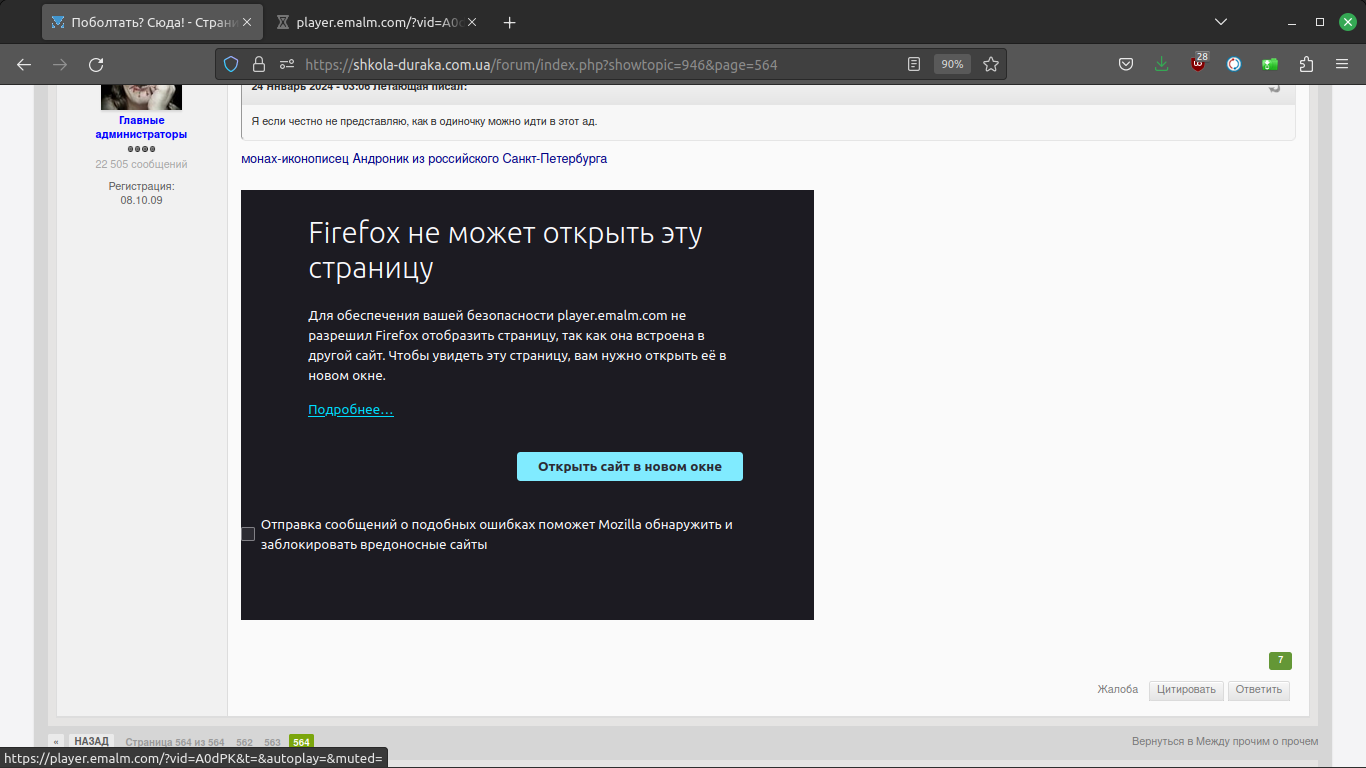Open the Подробнее… link

pos(351,410)
